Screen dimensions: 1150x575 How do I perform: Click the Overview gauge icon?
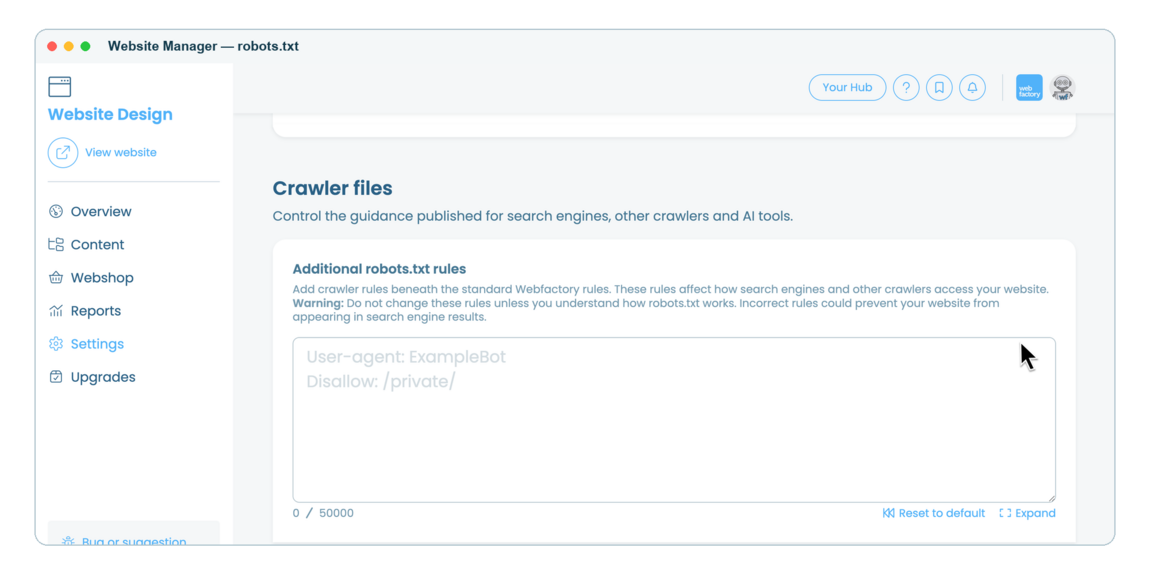(56, 212)
